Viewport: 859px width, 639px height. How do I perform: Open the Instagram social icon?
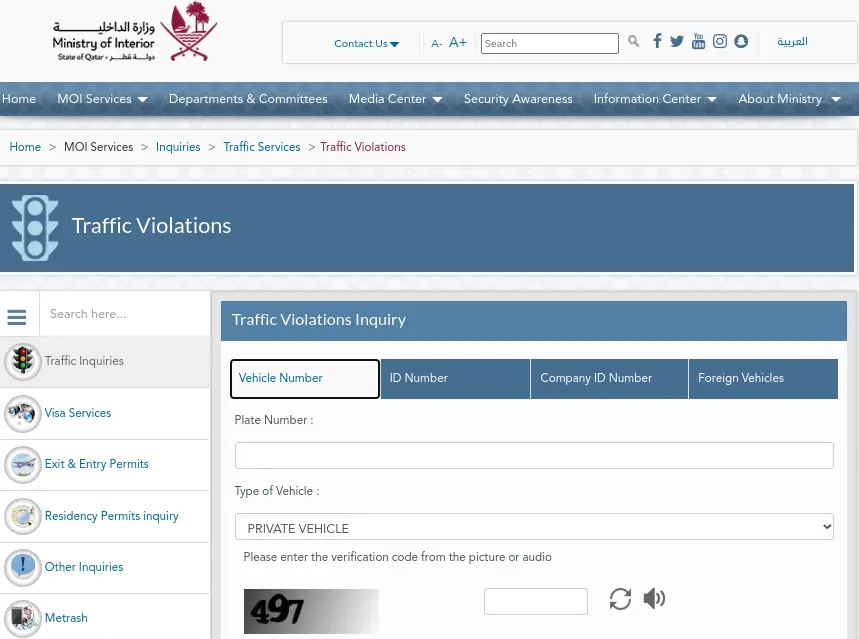coord(720,41)
